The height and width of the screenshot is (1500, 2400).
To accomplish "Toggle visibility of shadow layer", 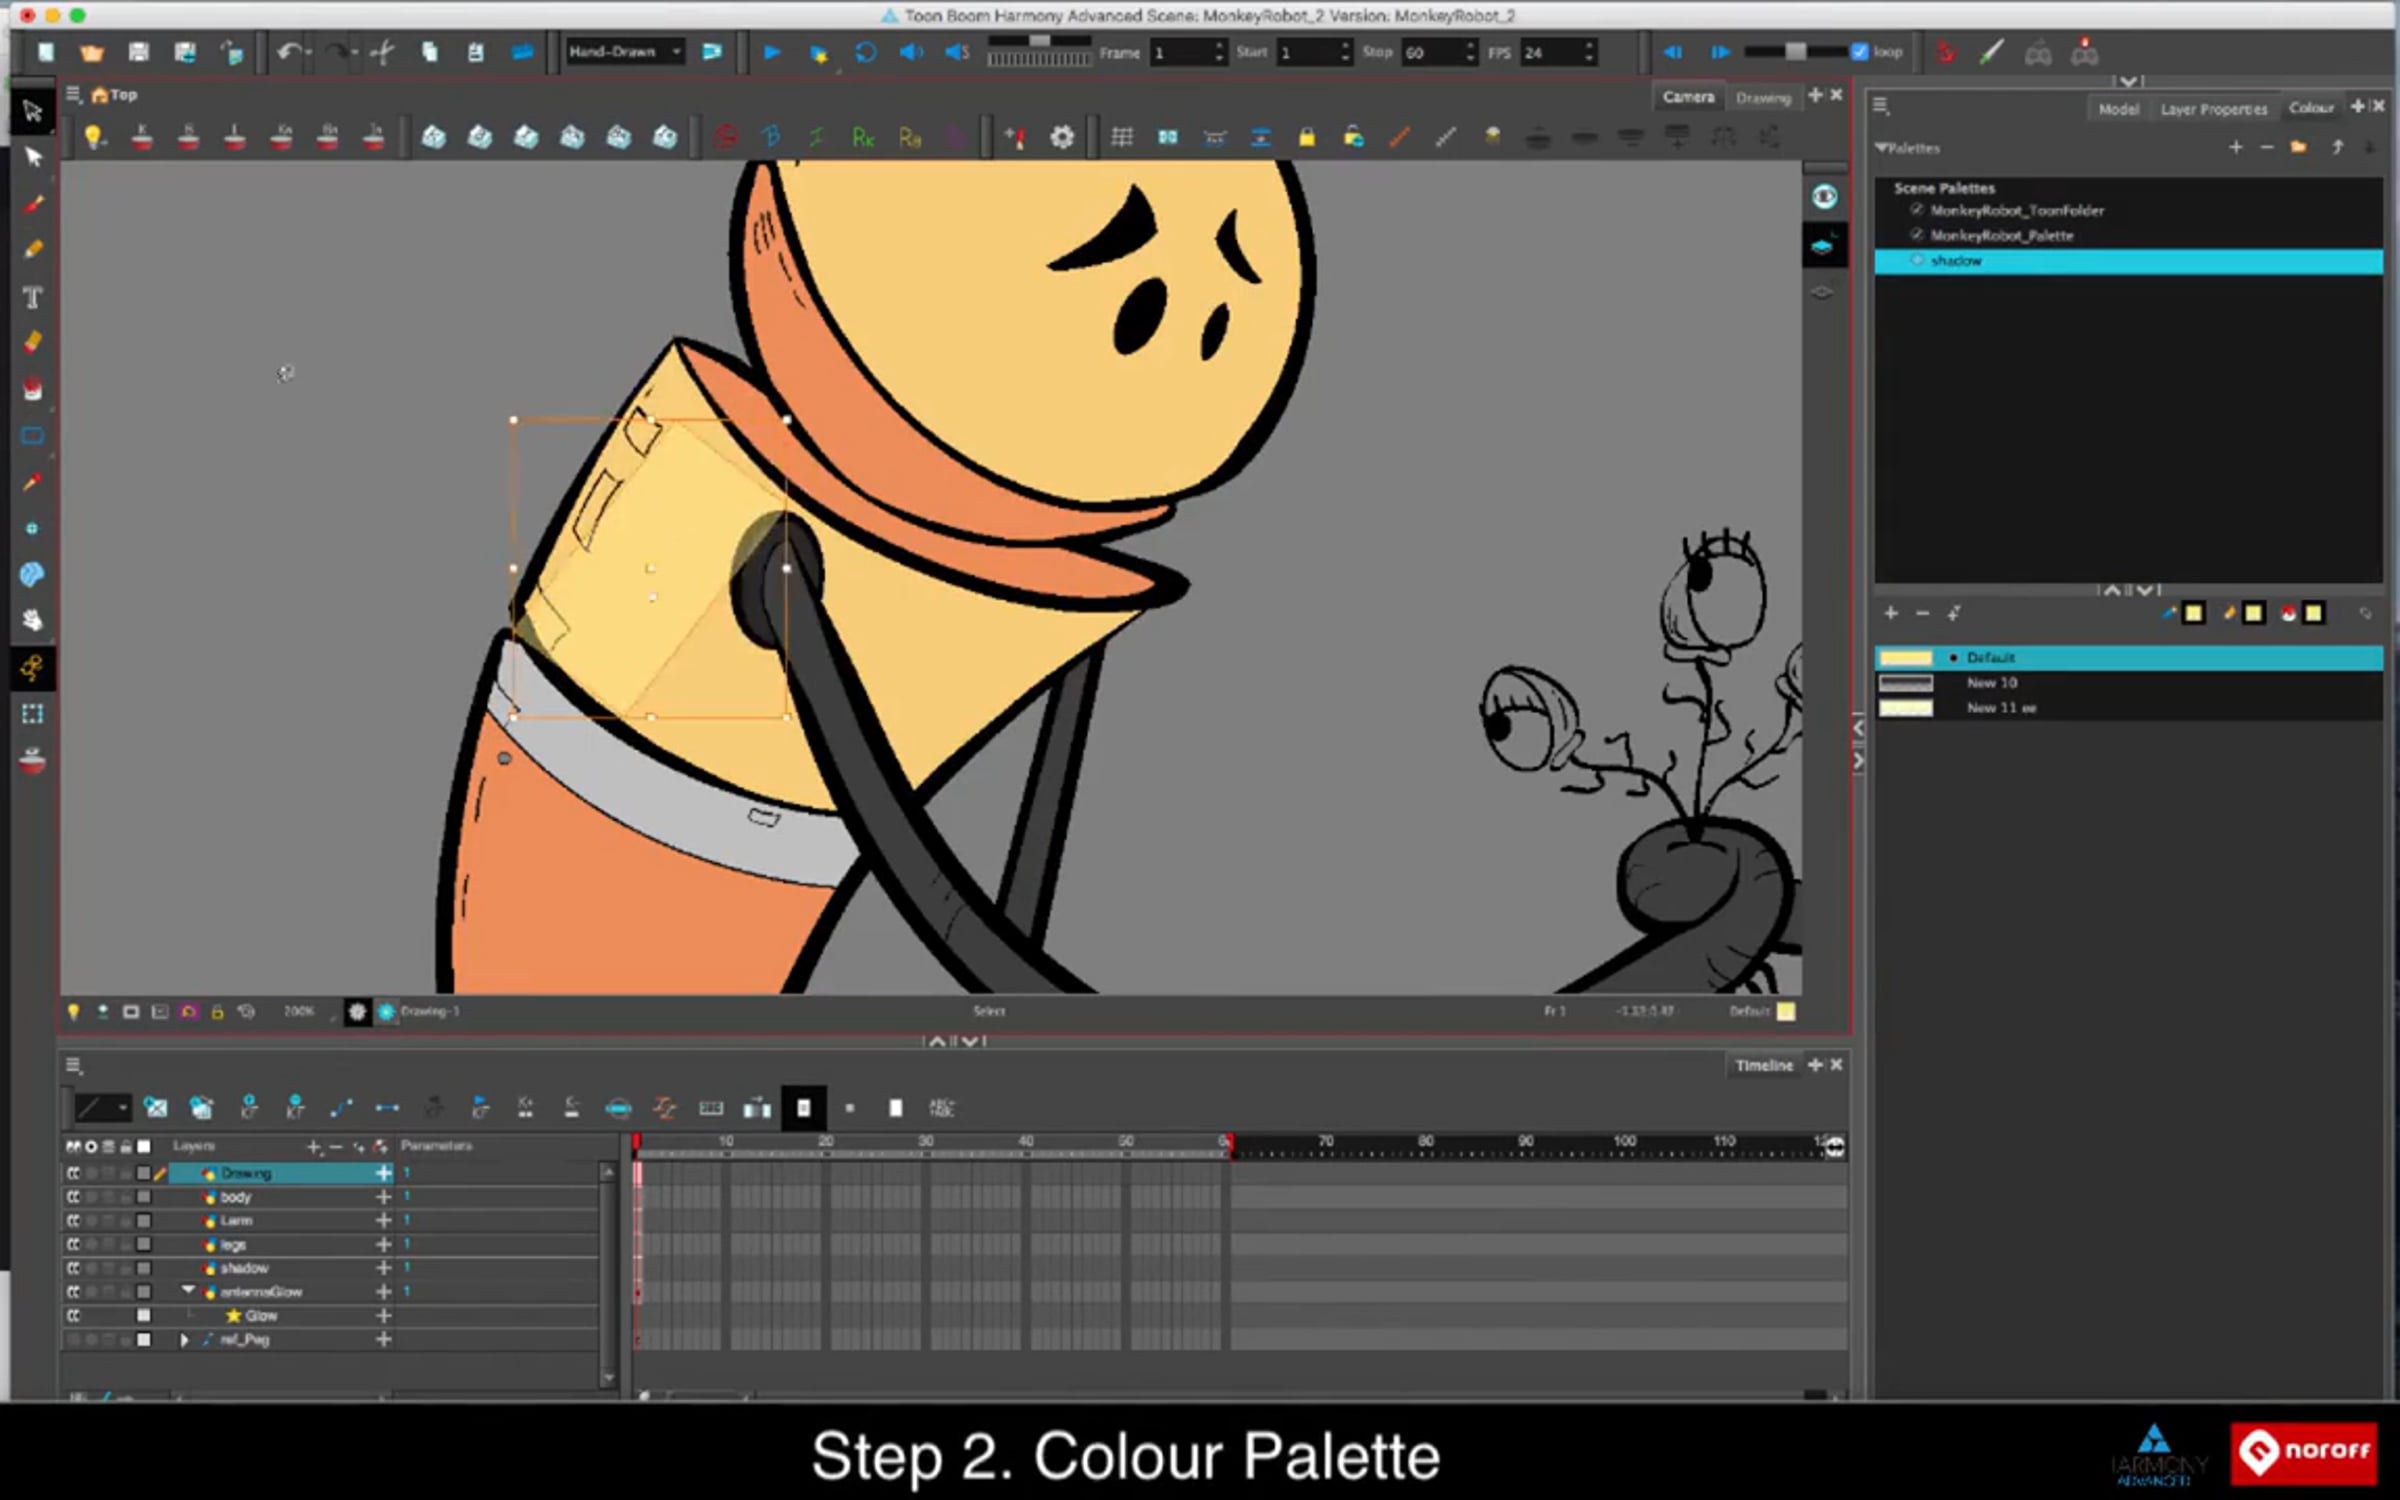I will pyautogui.click(x=74, y=1268).
